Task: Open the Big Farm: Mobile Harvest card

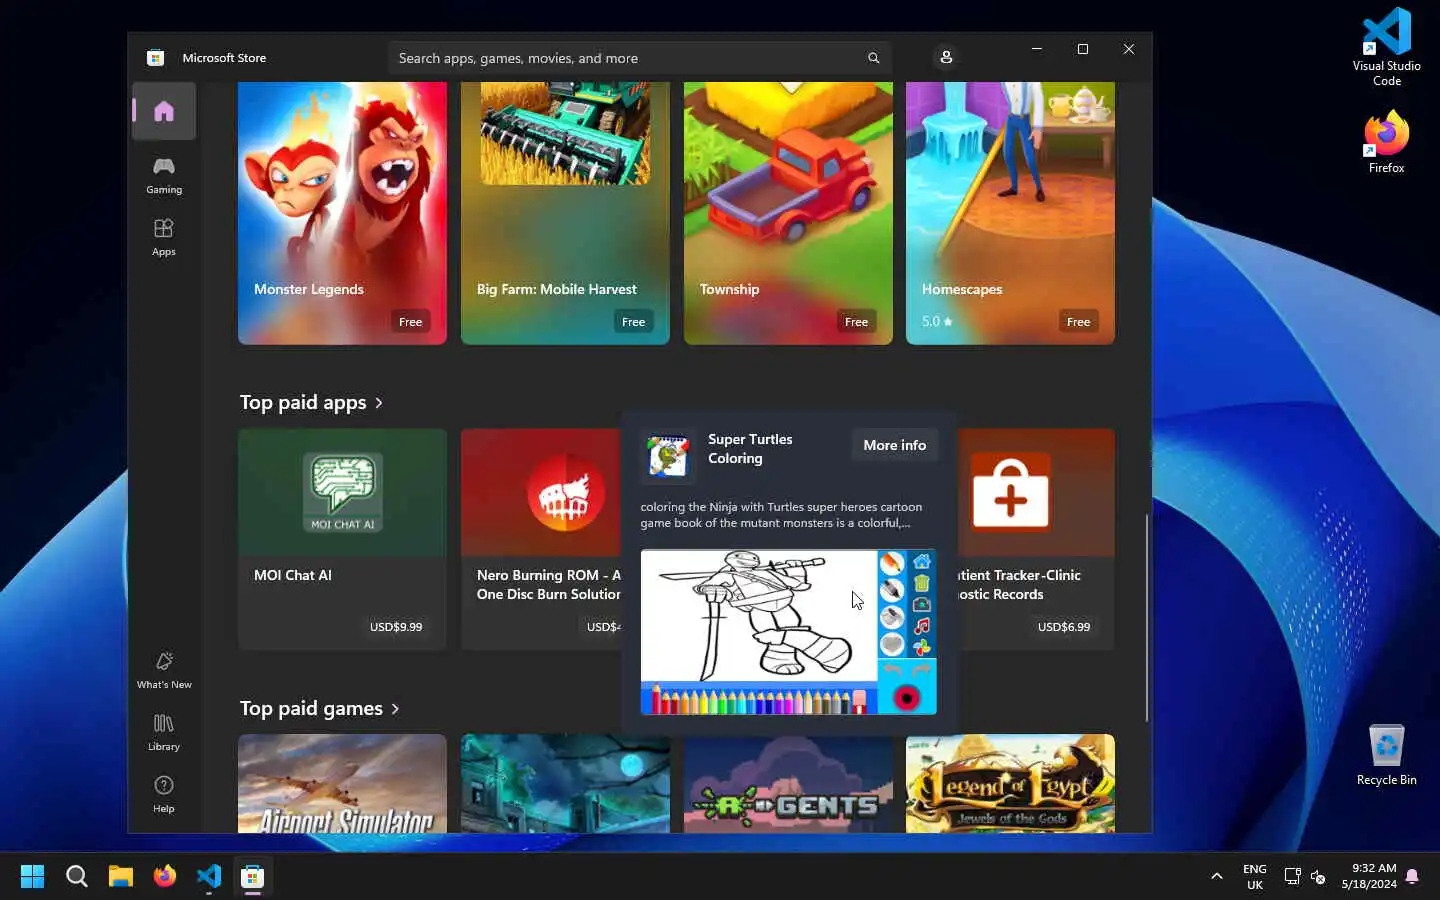Action: 565,213
